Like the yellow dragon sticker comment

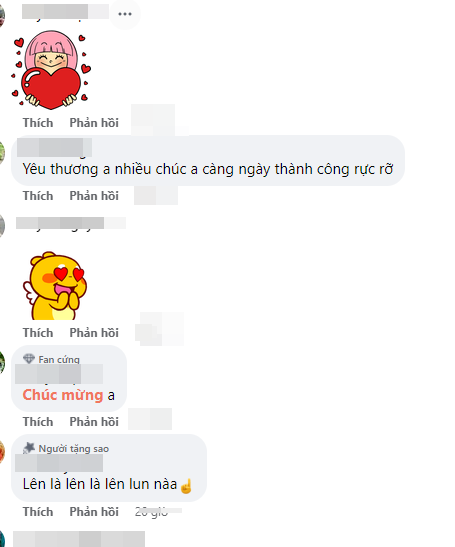pyautogui.click(x=38, y=333)
